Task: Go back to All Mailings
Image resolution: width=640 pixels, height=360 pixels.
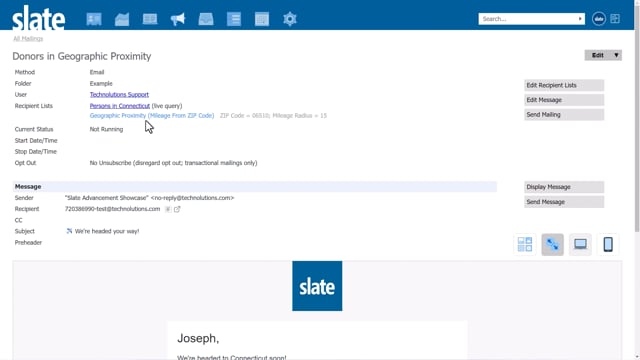Action: point(28,38)
